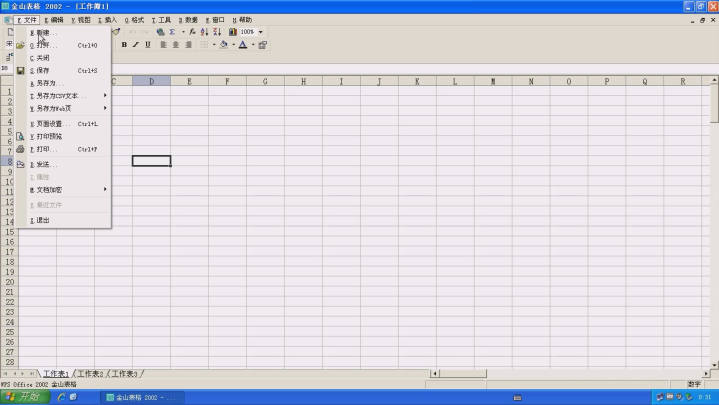719x405 pixels.
Task: Click the 金山表格 2002 taskbar button
Action: click(x=143, y=397)
